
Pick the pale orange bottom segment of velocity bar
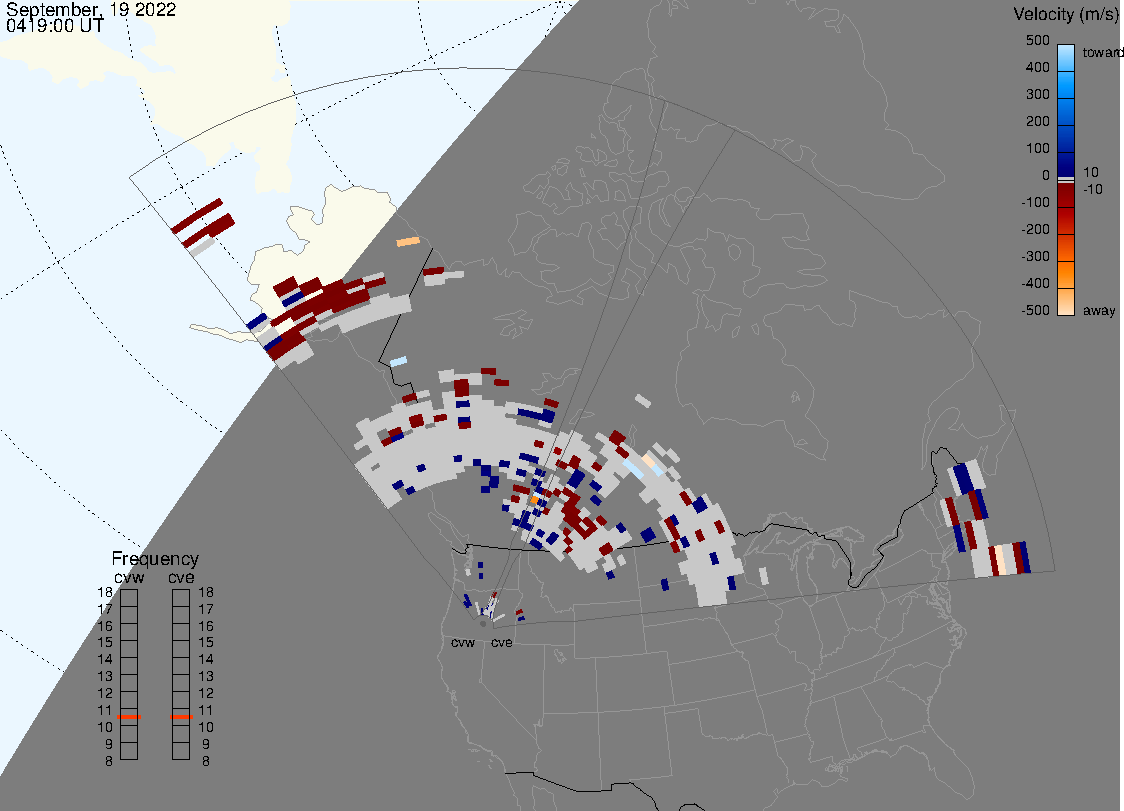(x=1066, y=302)
